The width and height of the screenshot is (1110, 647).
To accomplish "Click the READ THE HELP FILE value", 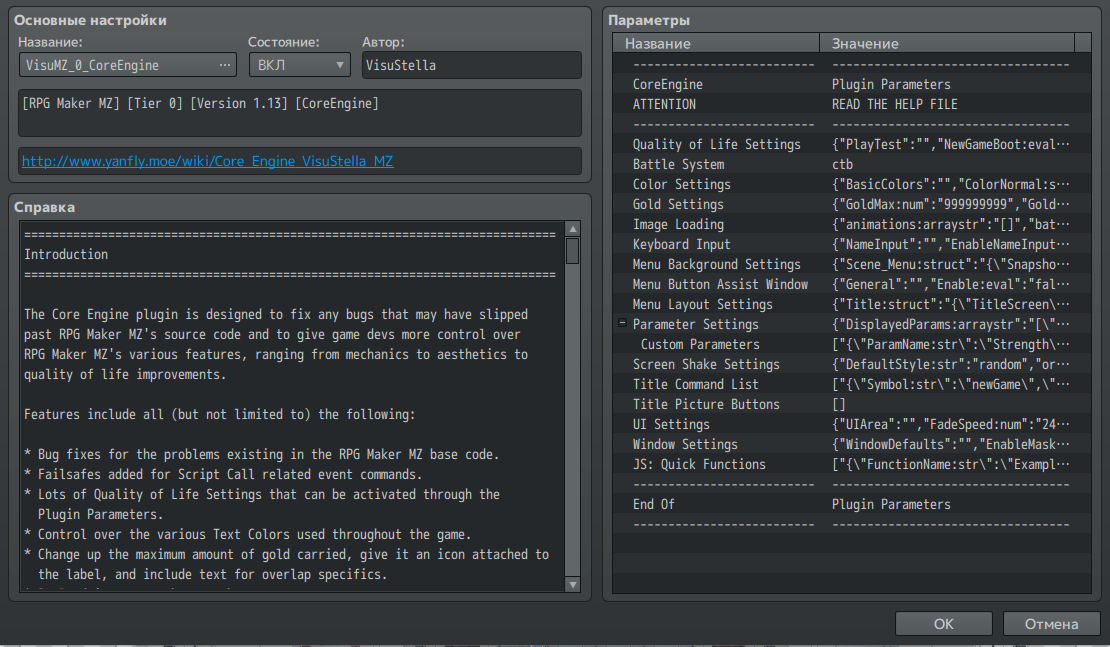I will (894, 104).
